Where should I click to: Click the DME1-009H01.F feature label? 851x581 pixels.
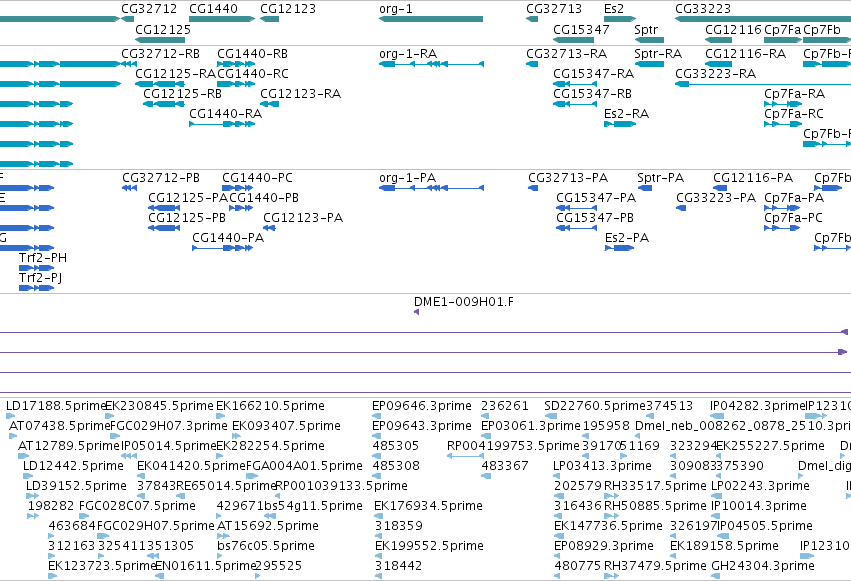click(463, 302)
